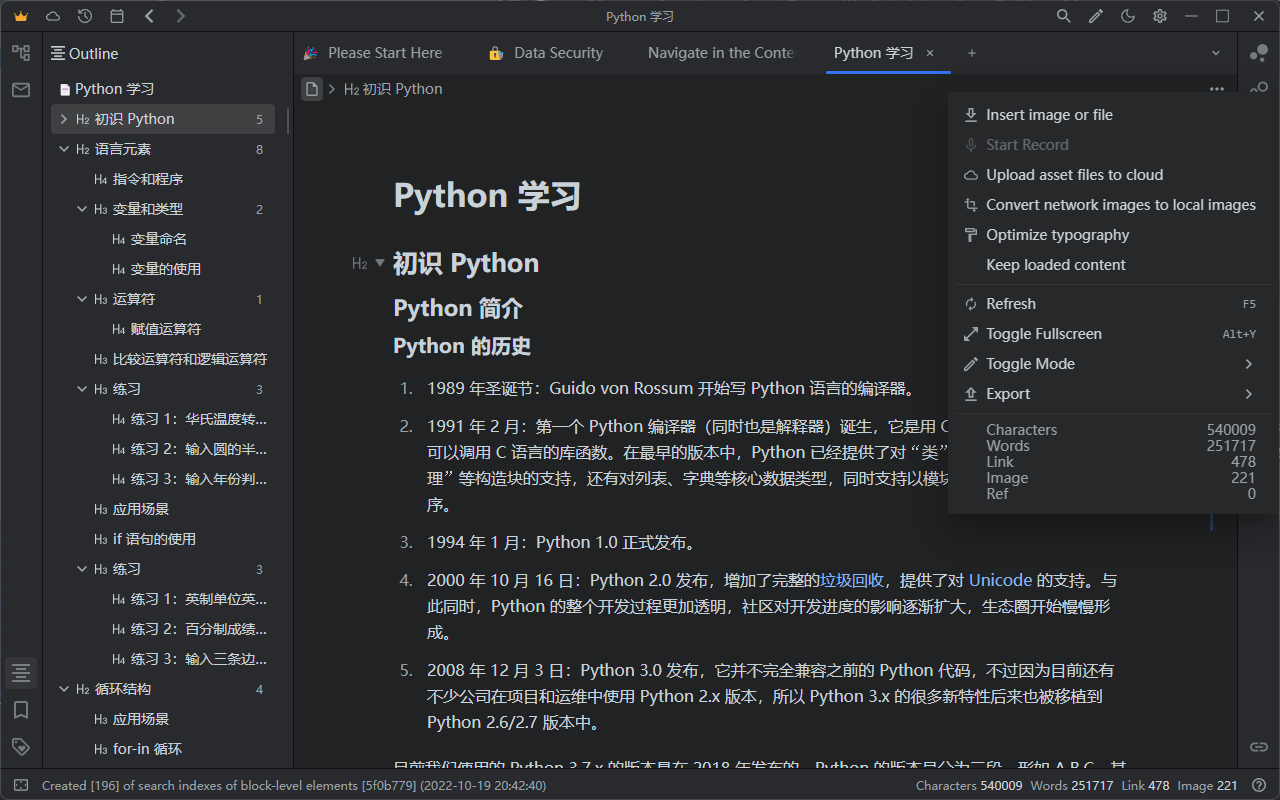Add a new tab with plus button
The image size is (1280, 800).
click(x=972, y=53)
